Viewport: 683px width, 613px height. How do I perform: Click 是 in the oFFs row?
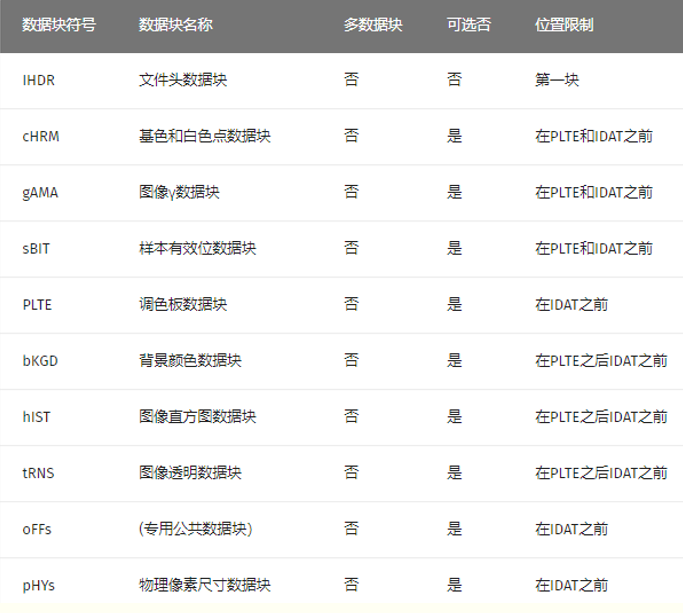(454, 529)
